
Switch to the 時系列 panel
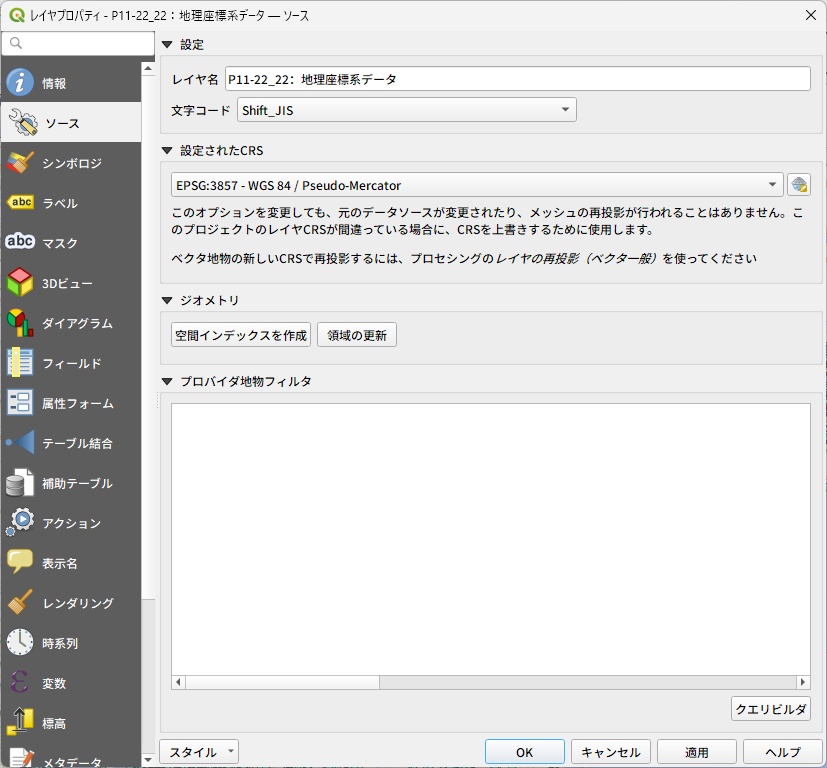72,642
